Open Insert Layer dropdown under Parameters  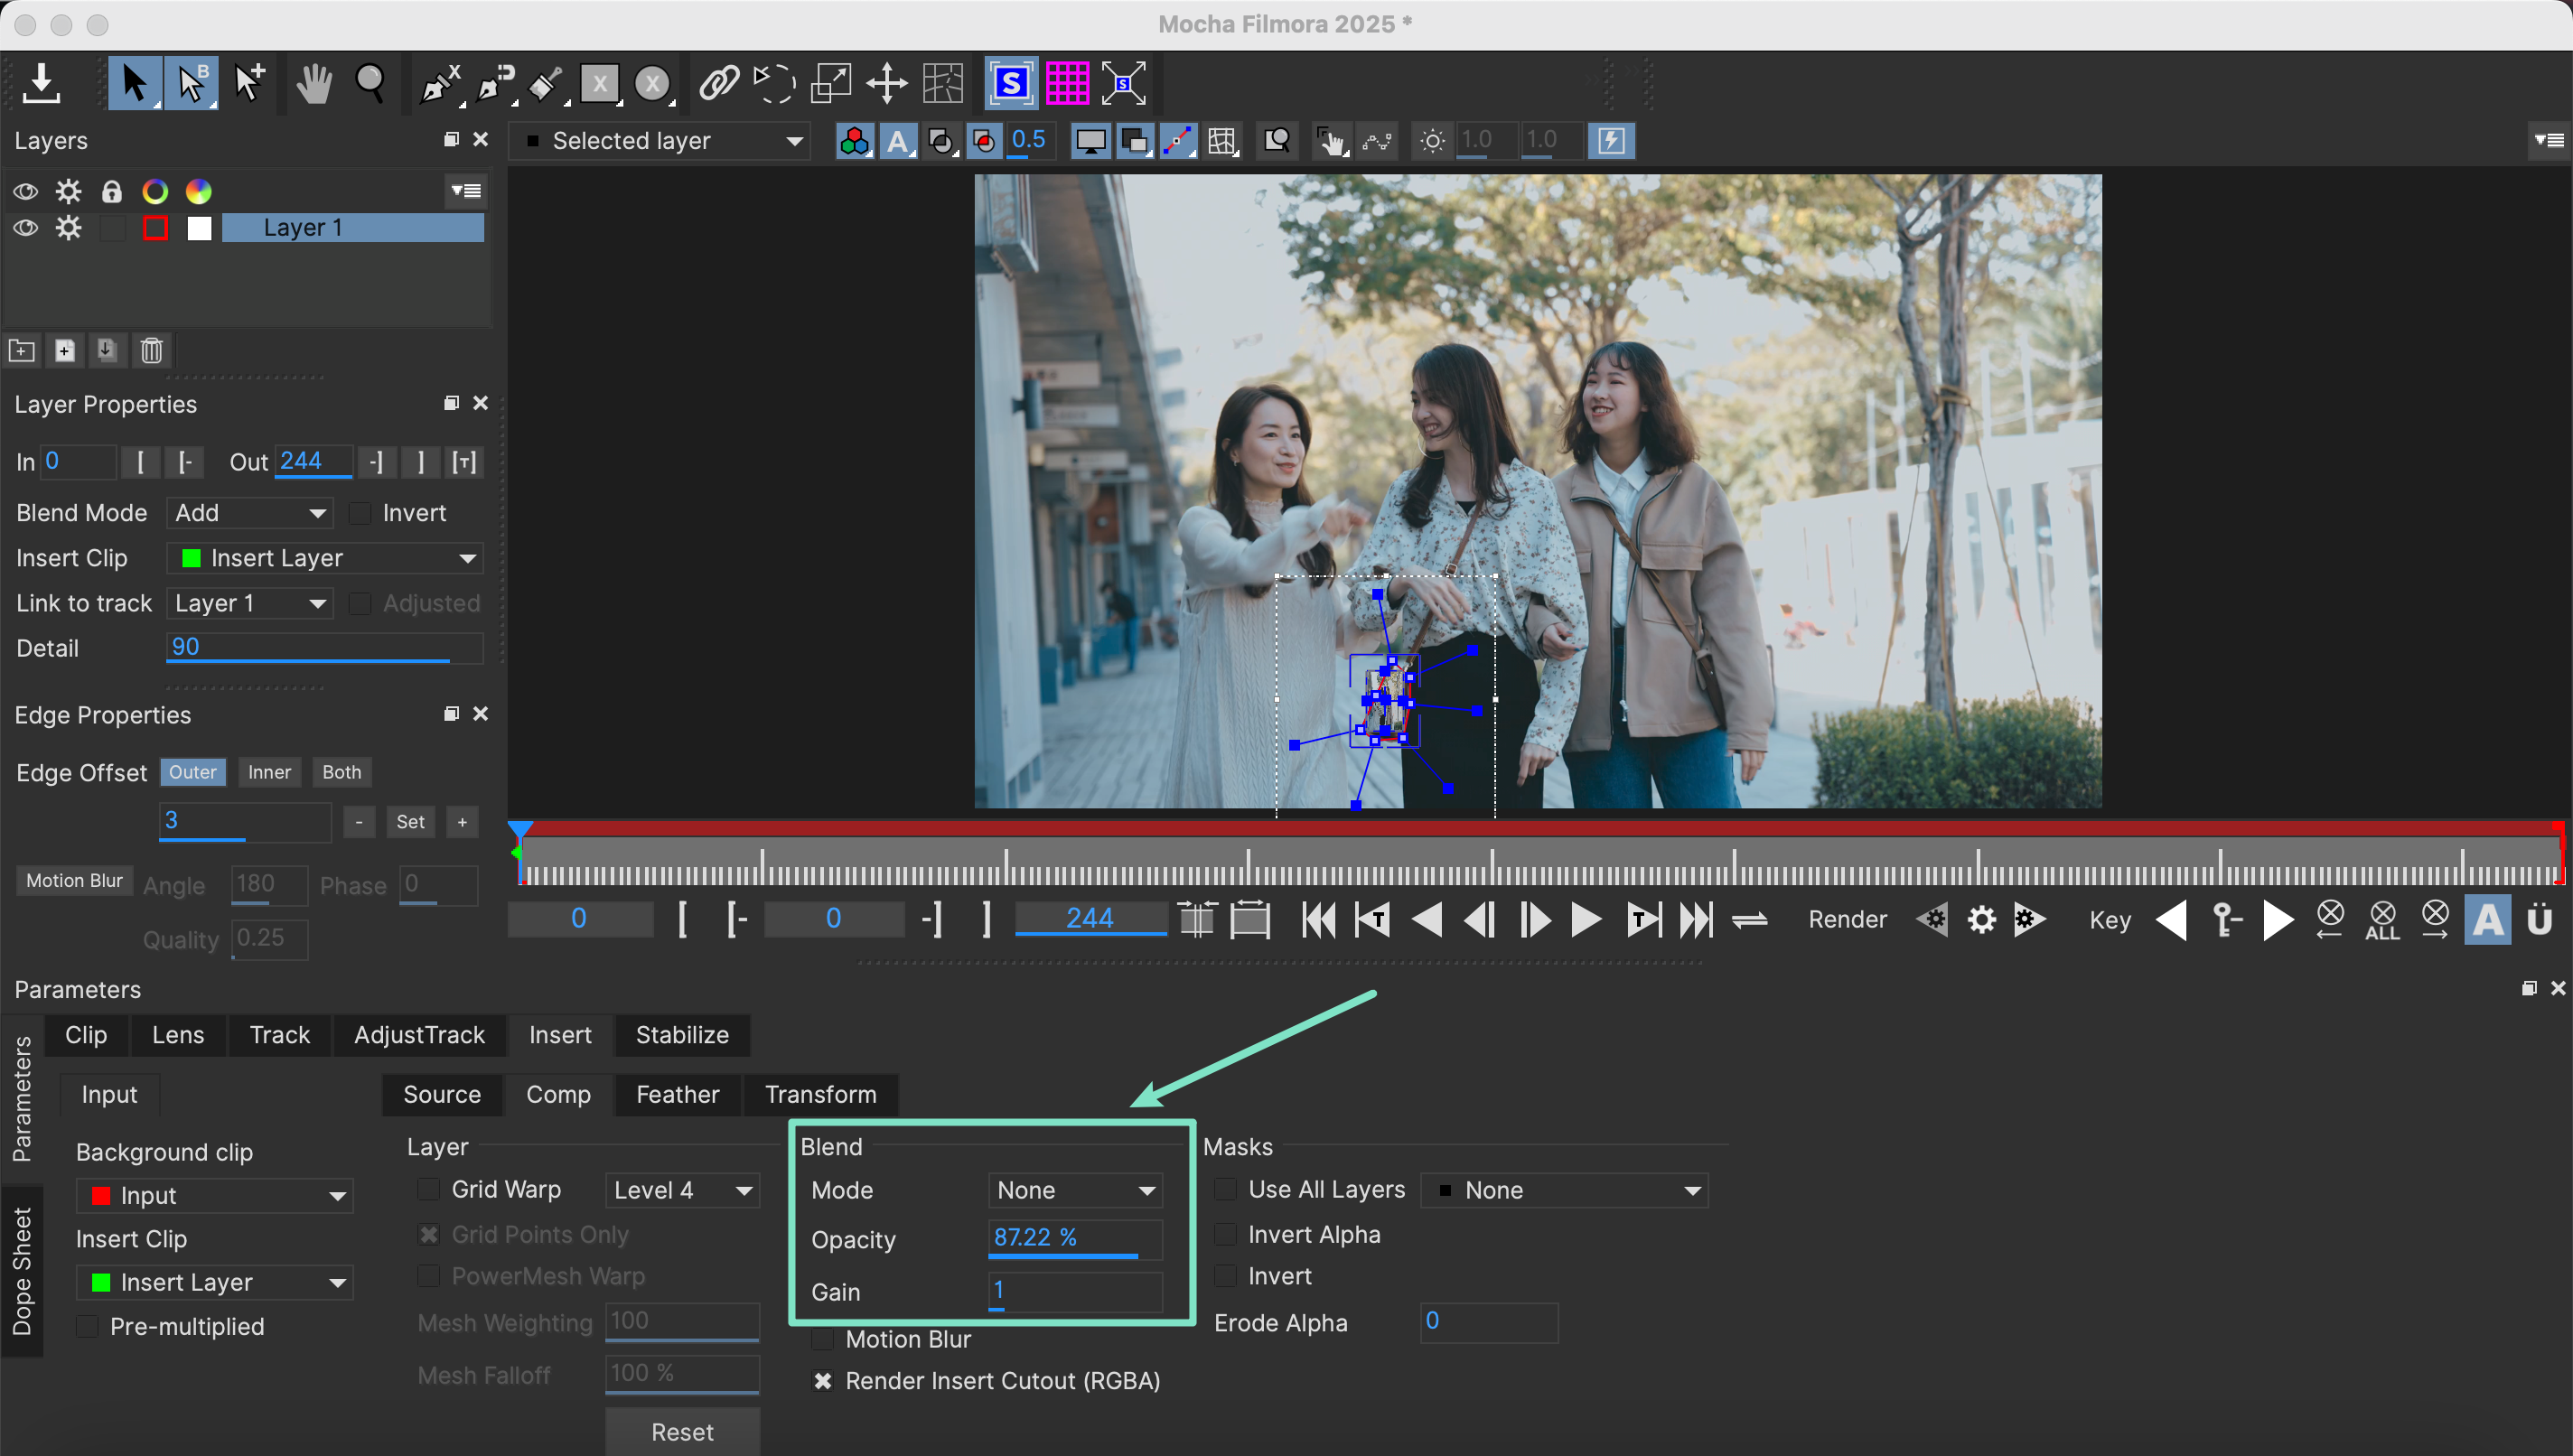click(x=215, y=1282)
